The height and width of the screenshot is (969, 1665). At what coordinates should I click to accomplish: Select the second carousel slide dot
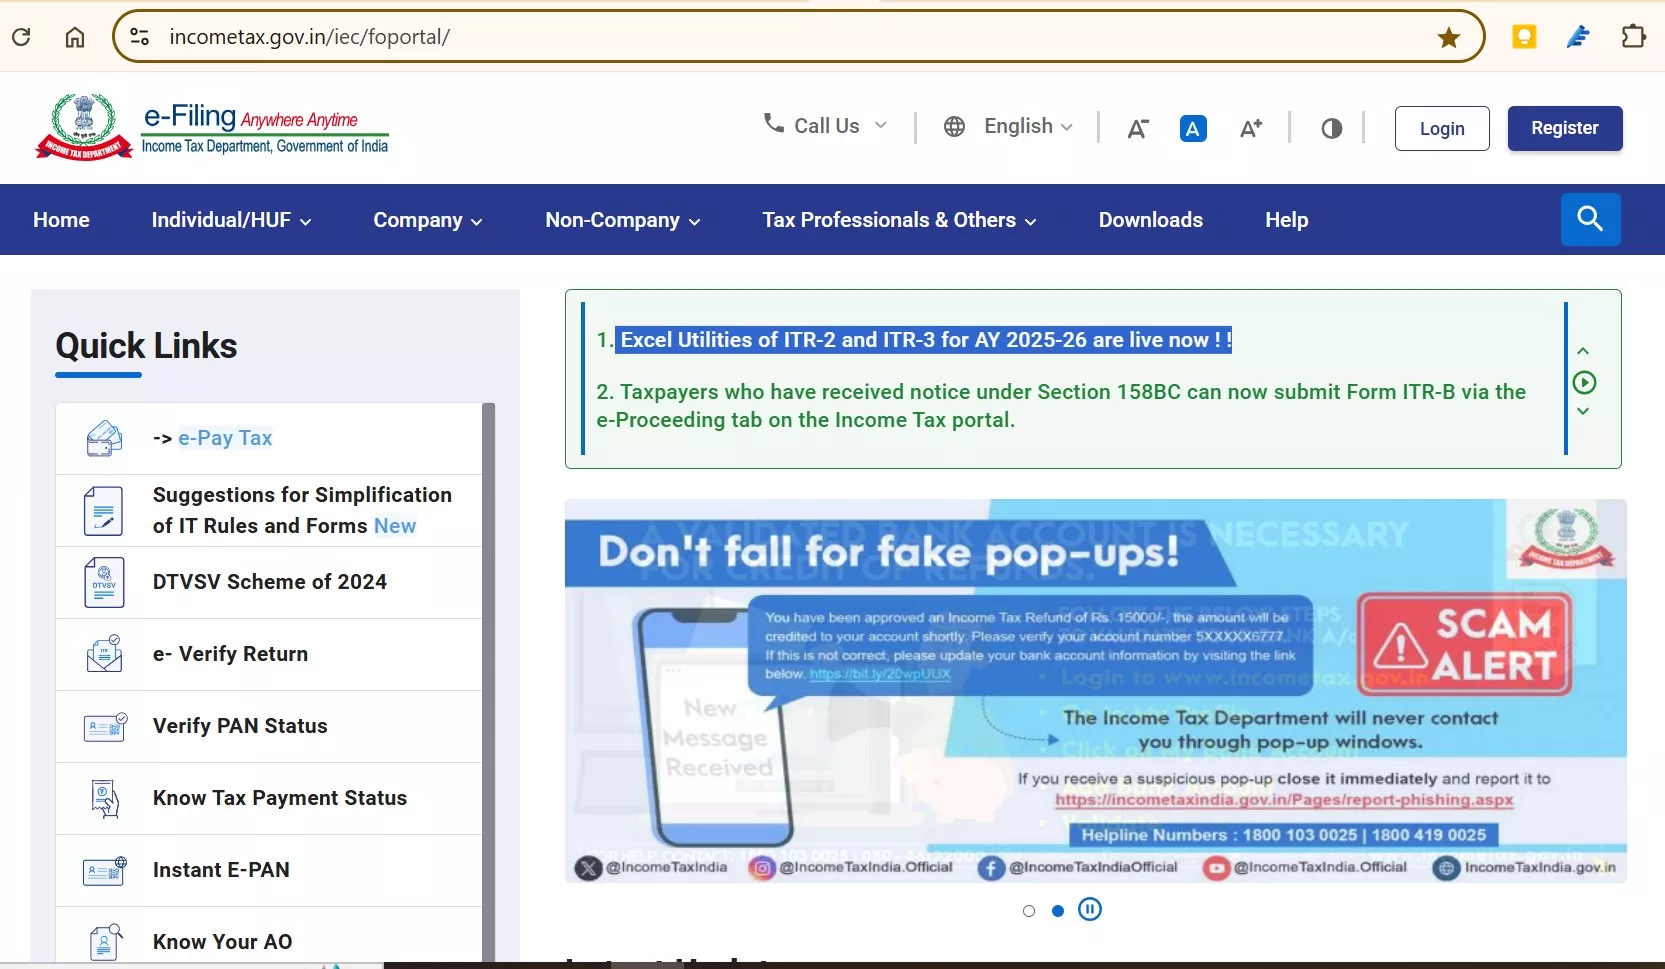pos(1058,911)
